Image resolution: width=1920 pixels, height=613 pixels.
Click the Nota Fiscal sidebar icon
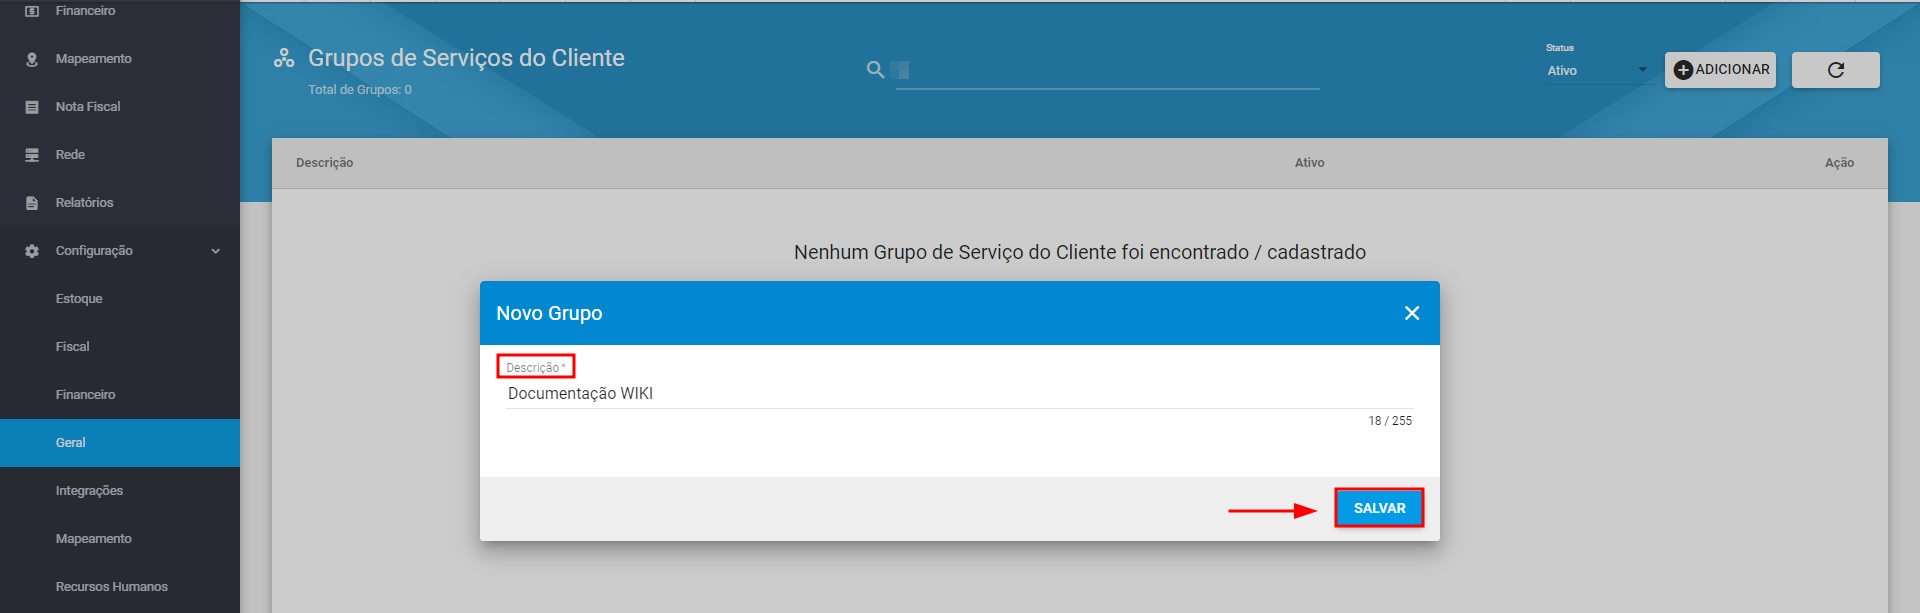click(32, 107)
